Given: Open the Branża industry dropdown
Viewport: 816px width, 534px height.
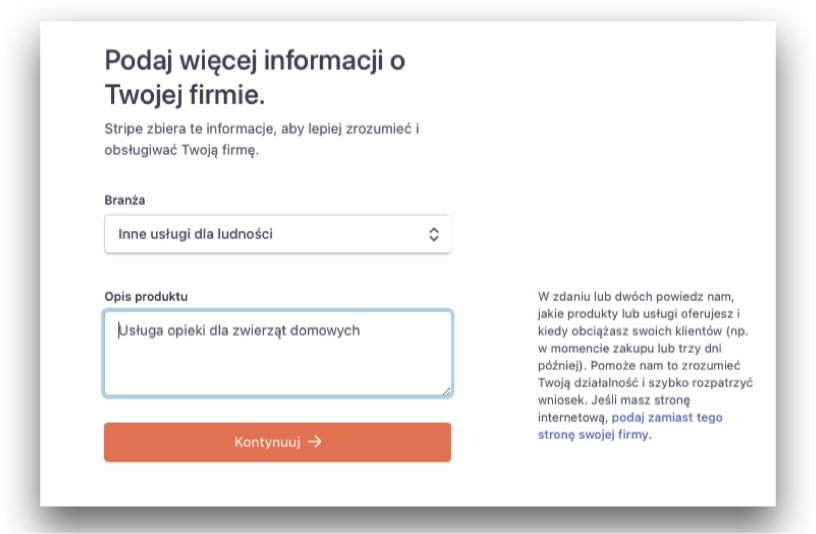Looking at the screenshot, I should [277, 234].
